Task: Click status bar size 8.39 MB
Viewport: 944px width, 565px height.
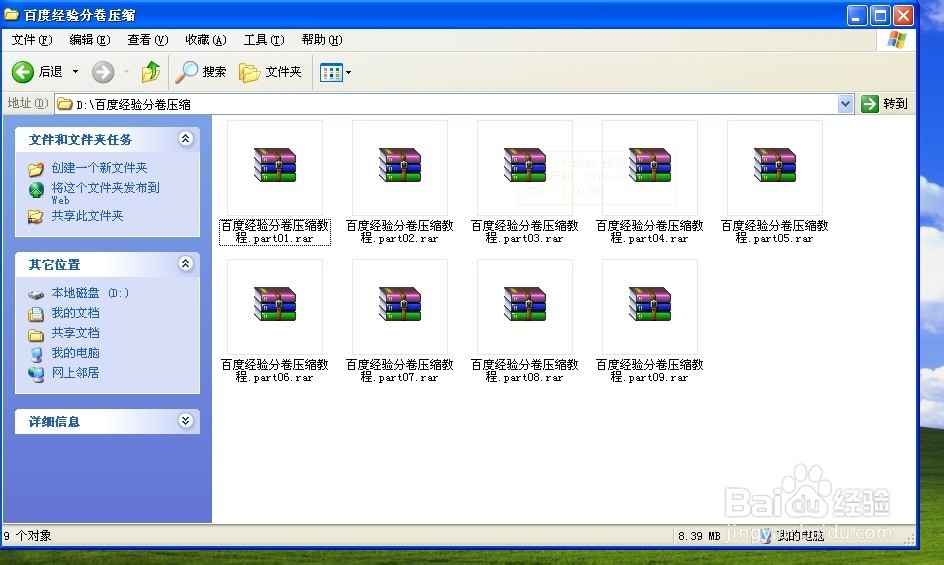Action: click(699, 535)
